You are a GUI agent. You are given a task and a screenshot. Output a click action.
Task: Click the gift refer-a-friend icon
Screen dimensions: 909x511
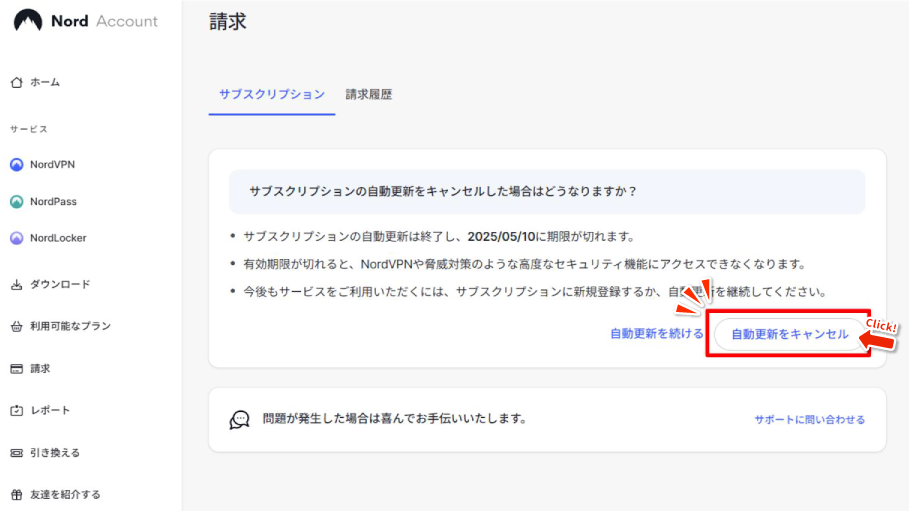(x=16, y=494)
